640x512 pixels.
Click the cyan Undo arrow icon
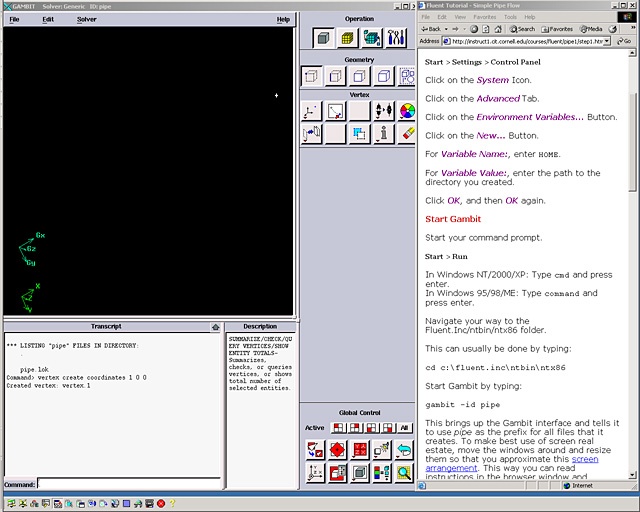[x=404, y=450]
